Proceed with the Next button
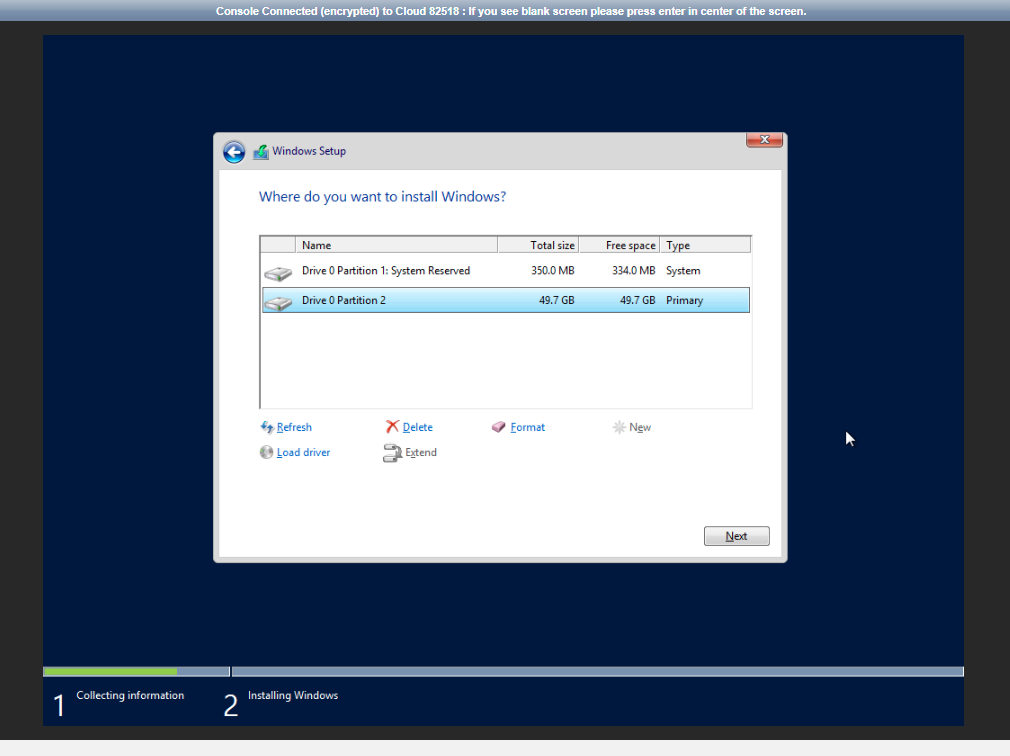Viewport: 1010px width, 756px height. [736, 536]
